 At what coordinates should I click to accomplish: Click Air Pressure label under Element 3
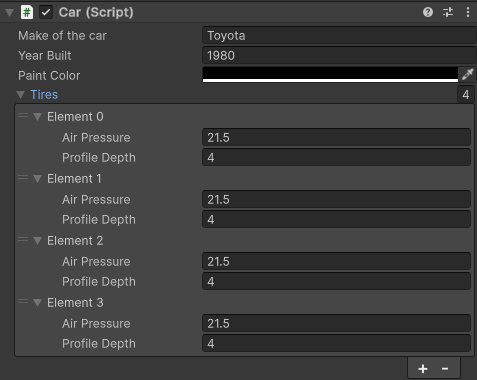[96, 324]
